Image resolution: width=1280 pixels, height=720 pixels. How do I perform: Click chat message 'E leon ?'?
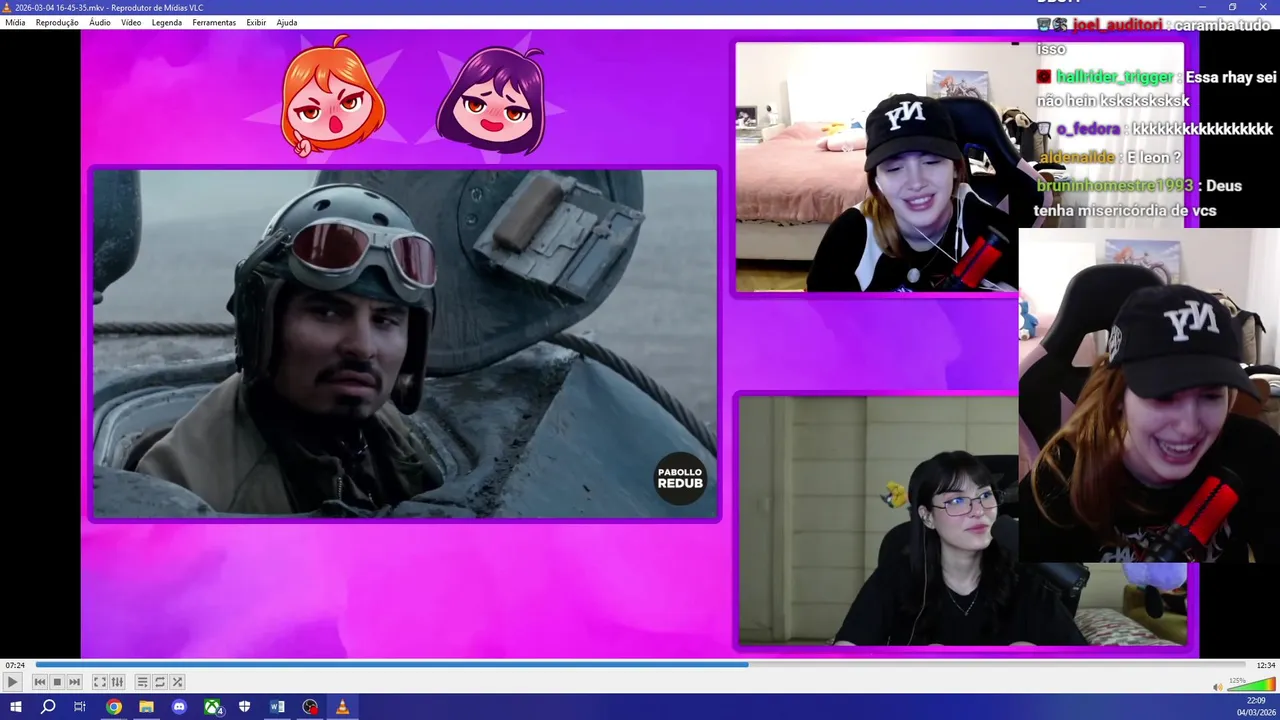pyautogui.click(x=1153, y=158)
